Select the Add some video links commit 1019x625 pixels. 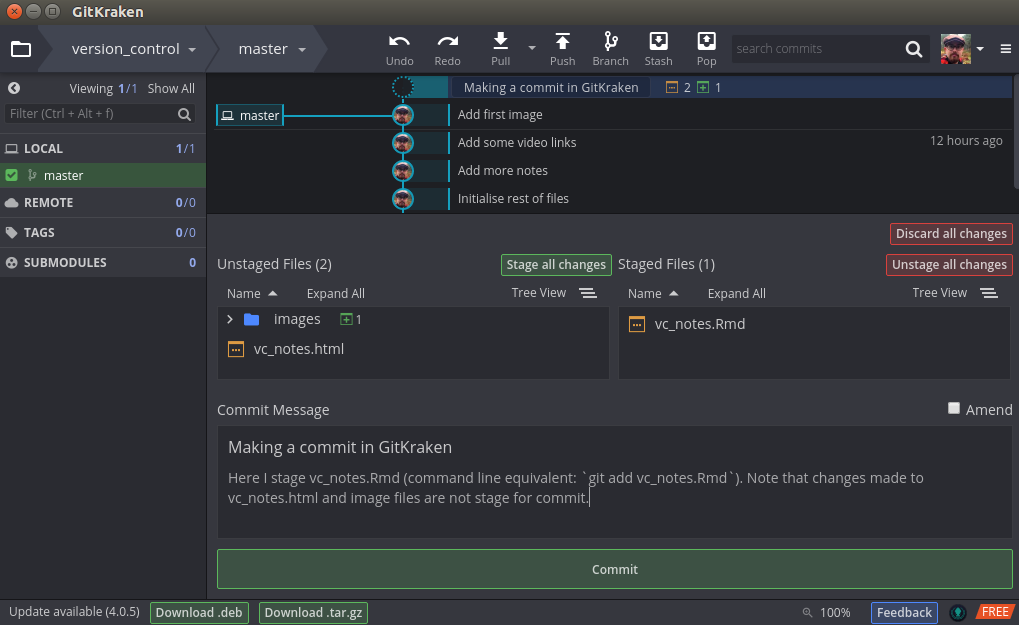tap(517, 143)
